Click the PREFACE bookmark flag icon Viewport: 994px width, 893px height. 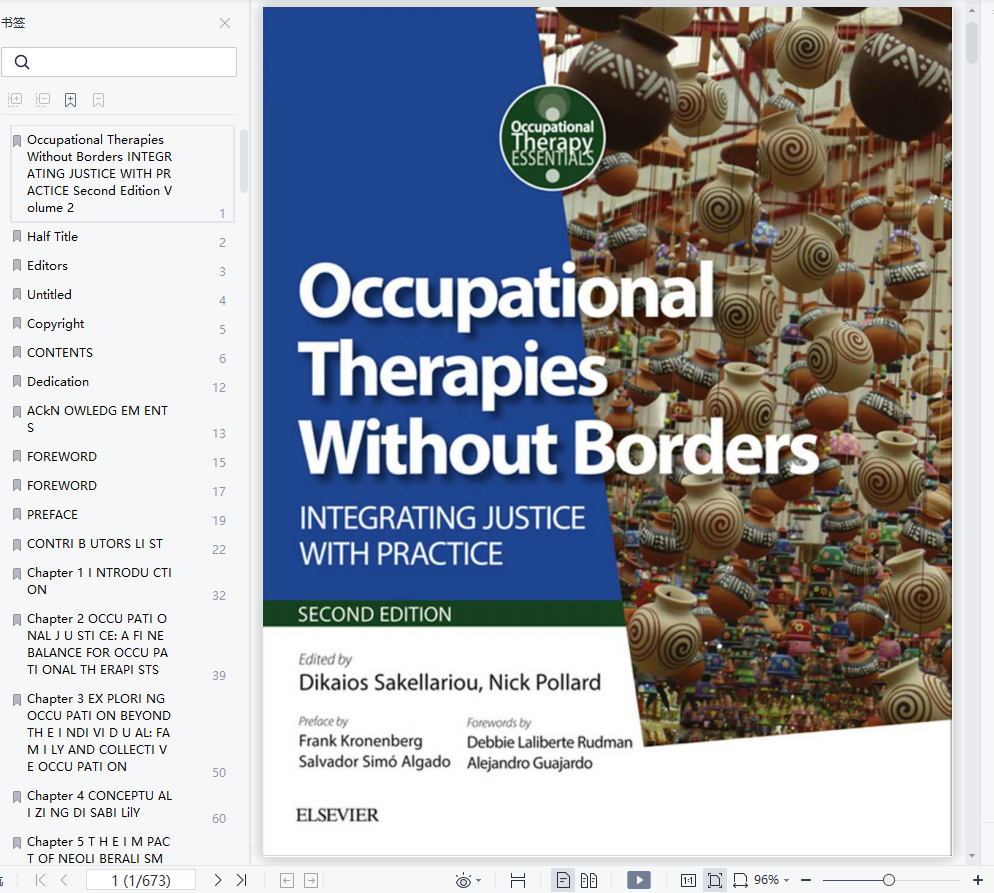point(17,515)
